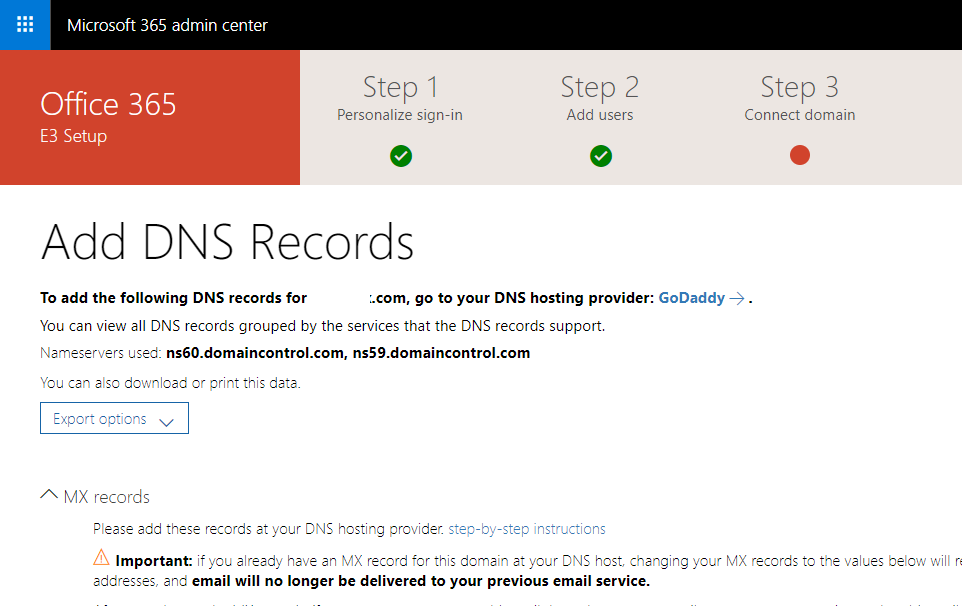
Task: Switch to Step 3 Connect domain
Action: click(x=799, y=97)
